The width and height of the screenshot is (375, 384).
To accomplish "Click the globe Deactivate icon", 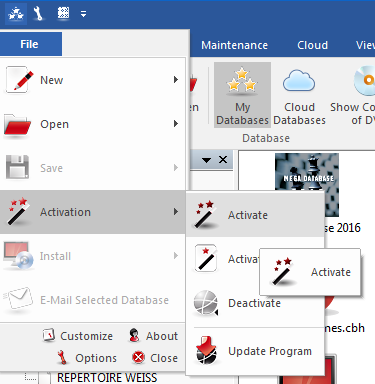I will [206, 303].
